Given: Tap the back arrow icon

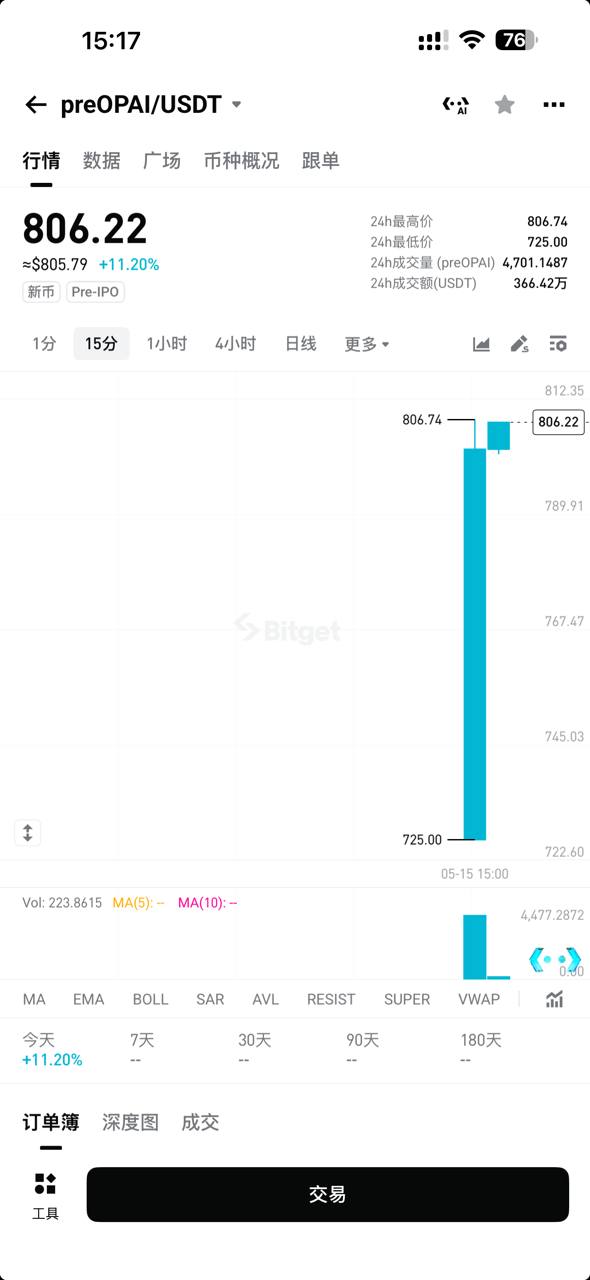Looking at the screenshot, I should [36, 105].
